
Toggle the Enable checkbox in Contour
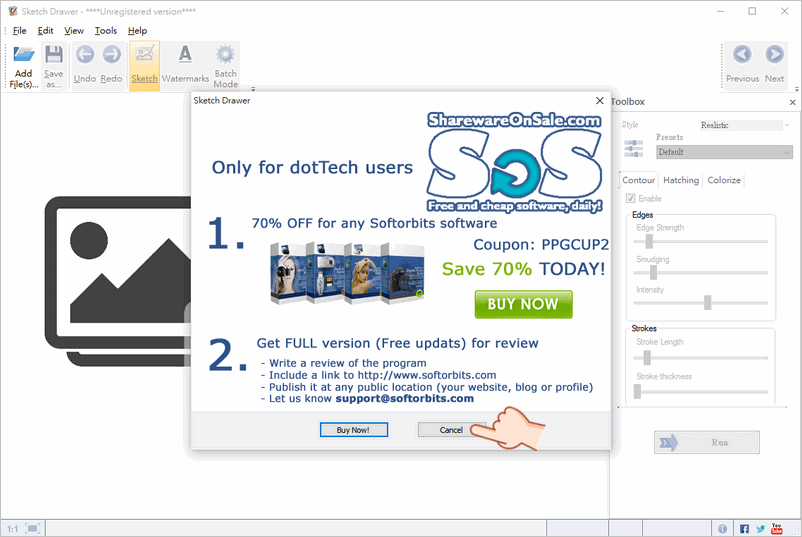(631, 198)
